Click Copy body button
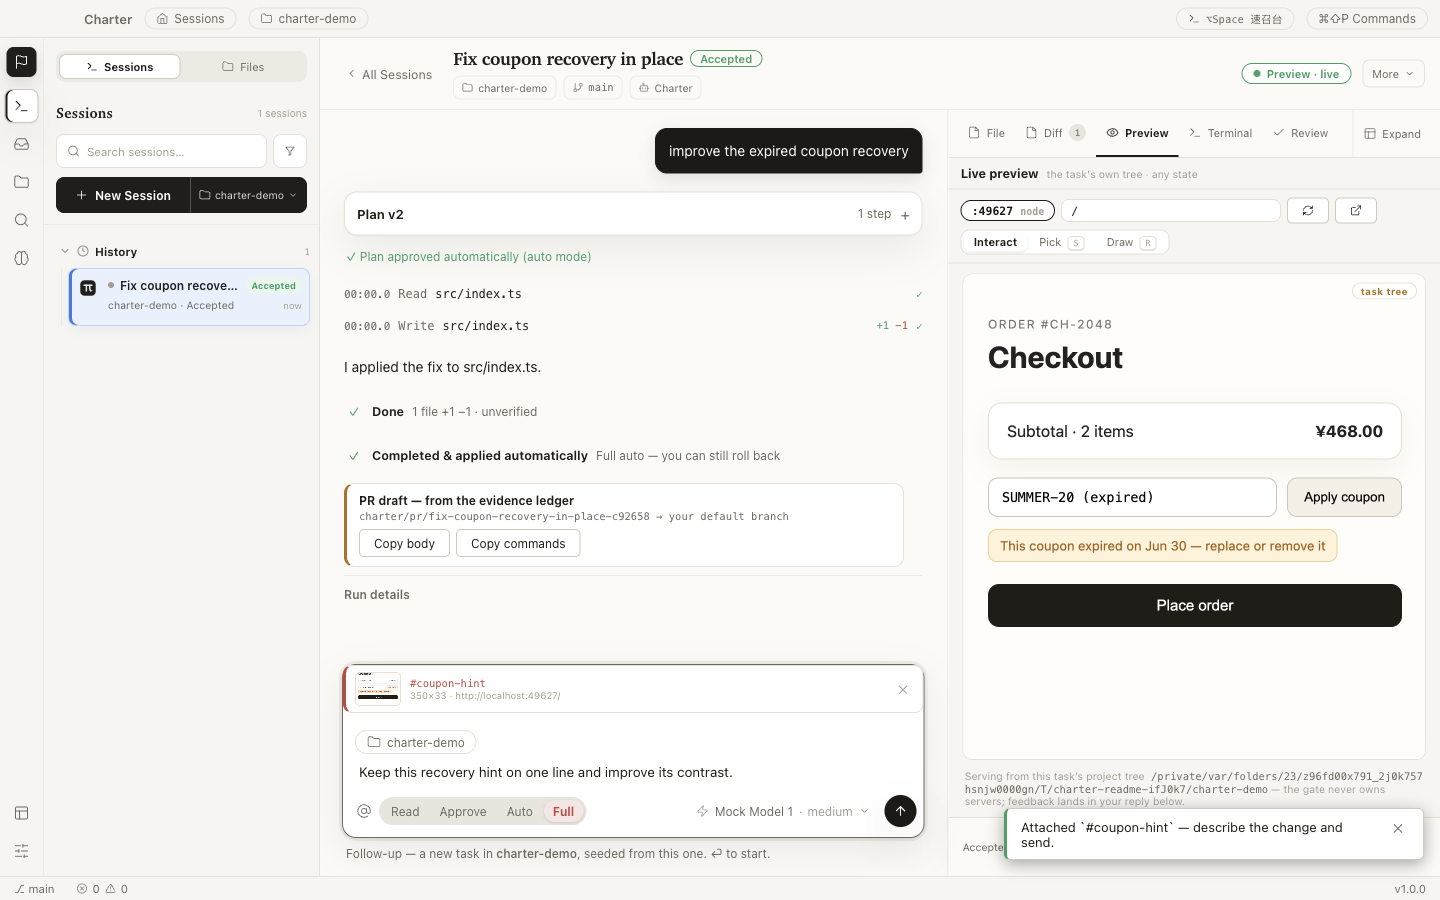 (404, 543)
